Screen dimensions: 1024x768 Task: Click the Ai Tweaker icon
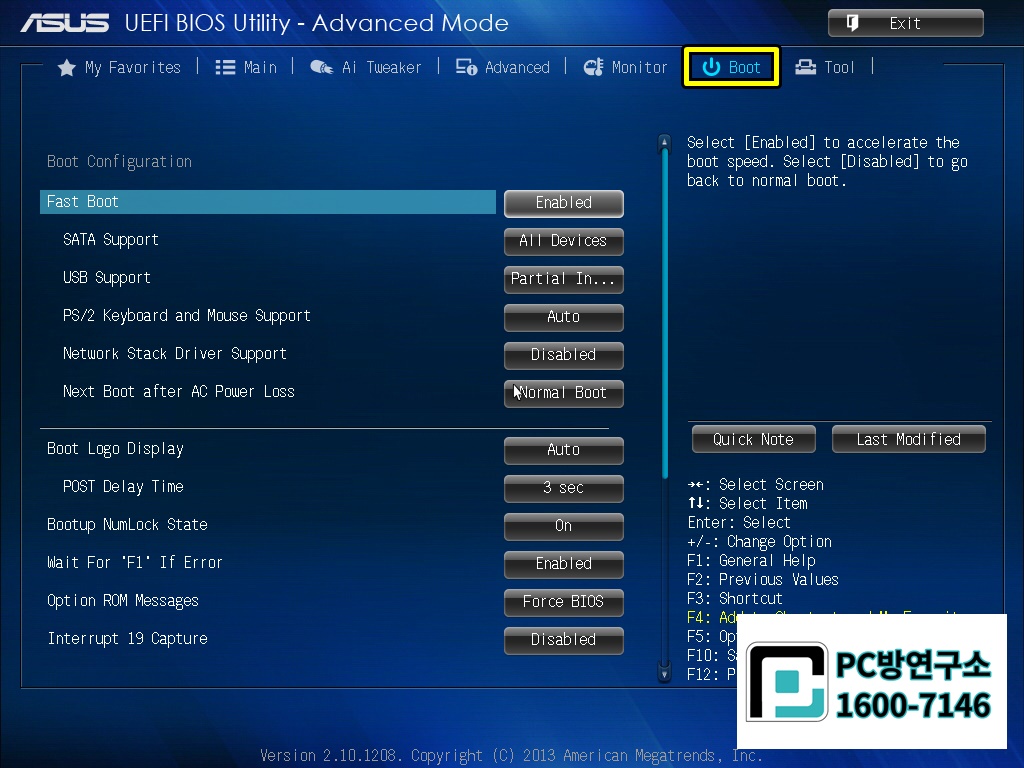(x=321, y=67)
